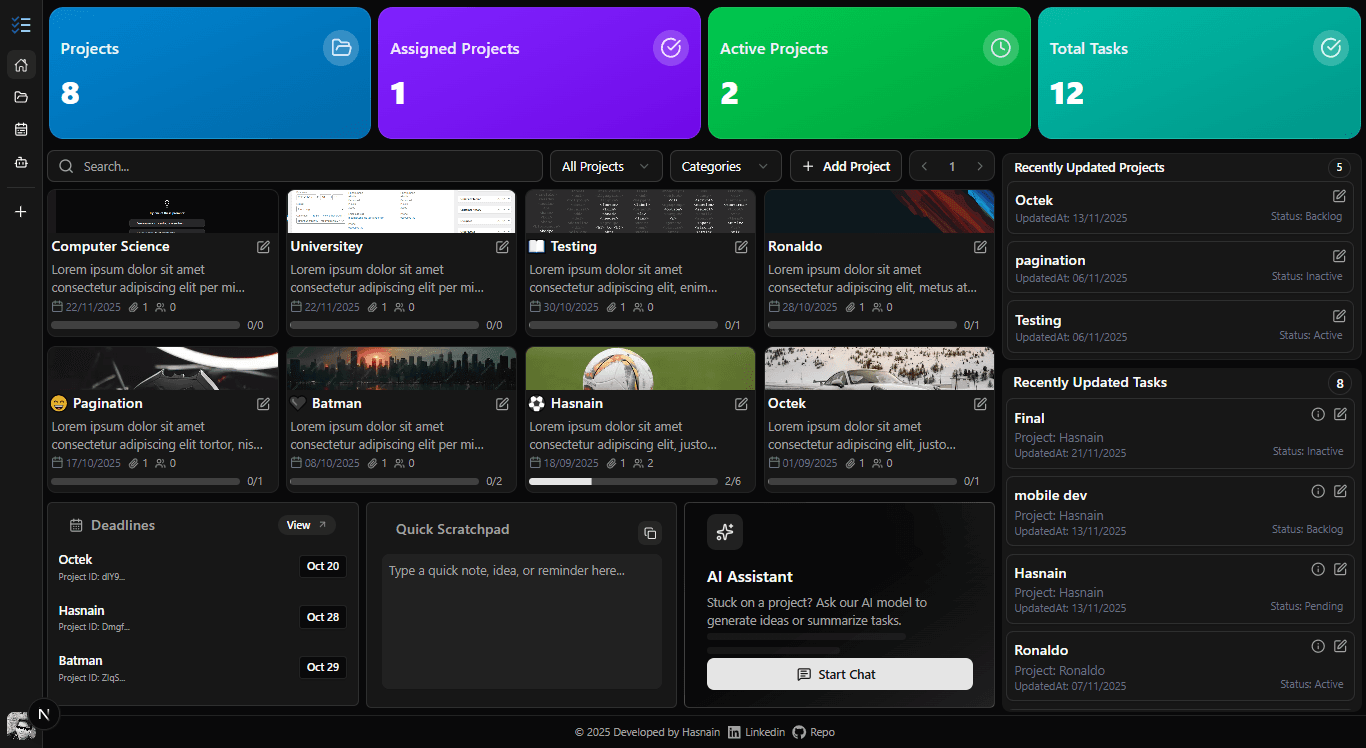Open the Deadlines View link
Screen dimensions: 1366x748
[x=306, y=524]
